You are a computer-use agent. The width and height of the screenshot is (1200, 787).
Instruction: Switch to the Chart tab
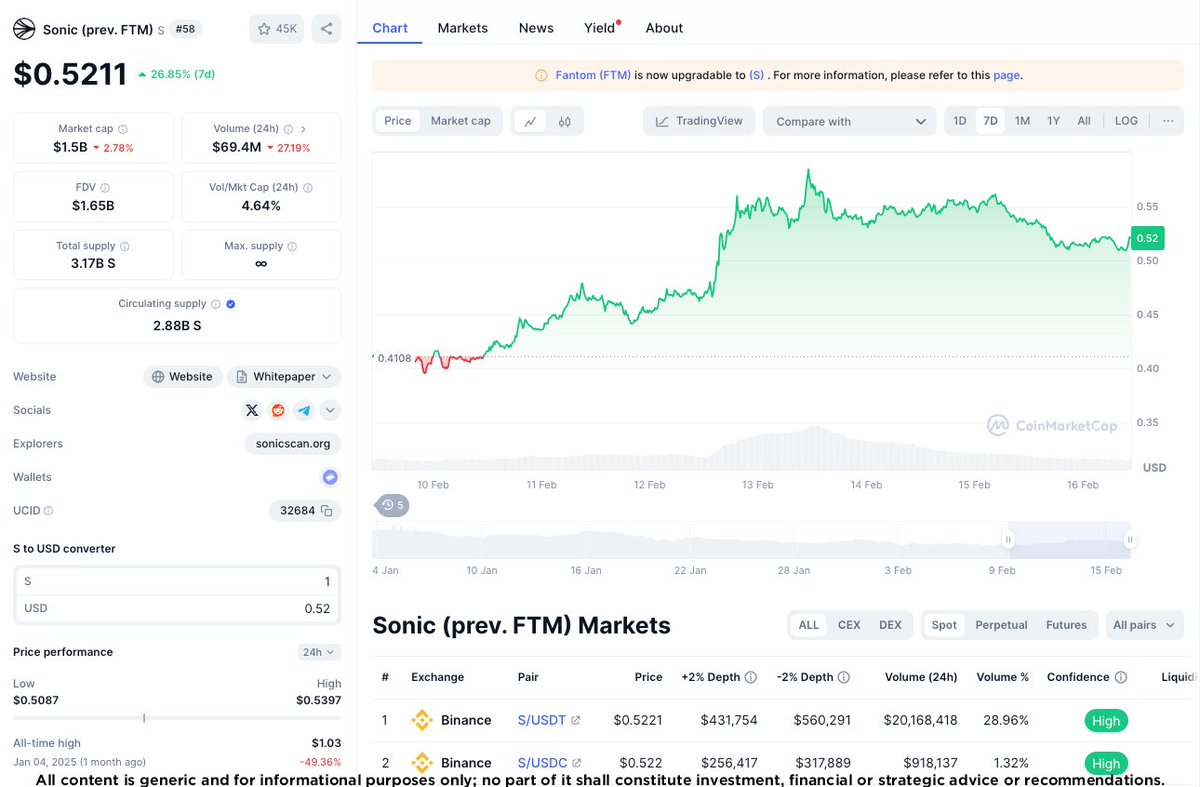390,28
